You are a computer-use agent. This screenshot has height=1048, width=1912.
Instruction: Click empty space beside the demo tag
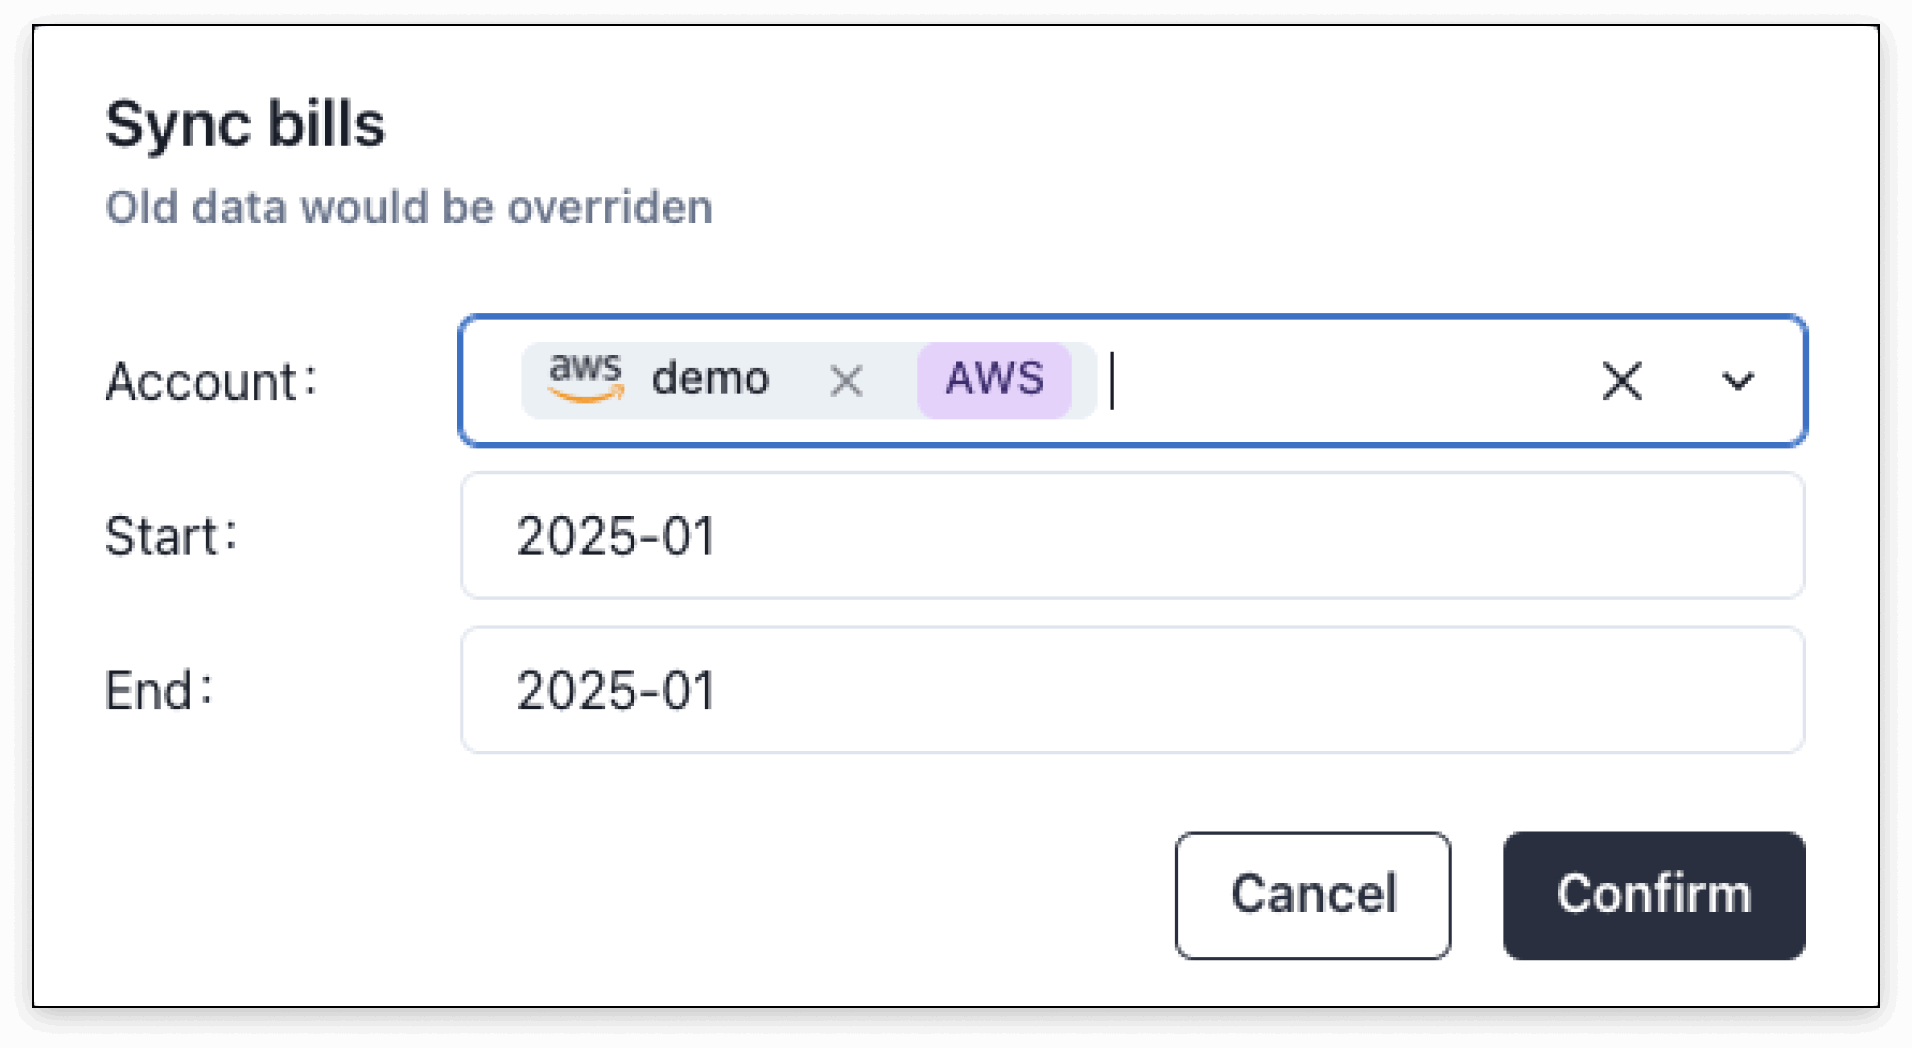click(x=1340, y=380)
